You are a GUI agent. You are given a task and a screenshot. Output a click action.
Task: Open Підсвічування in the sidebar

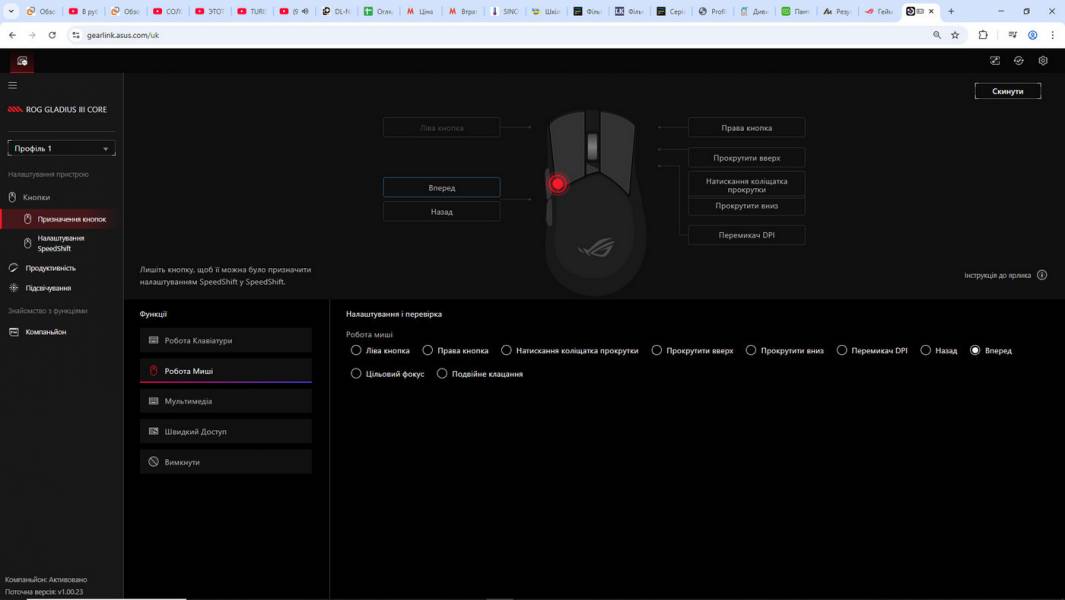pyautogui.click(x=48, y=288)
